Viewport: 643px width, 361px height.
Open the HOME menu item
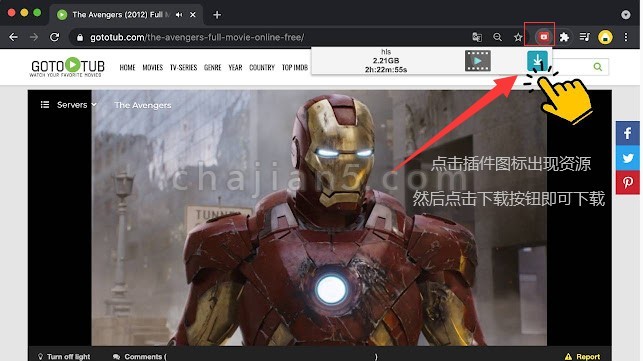[x=127, y=67]
